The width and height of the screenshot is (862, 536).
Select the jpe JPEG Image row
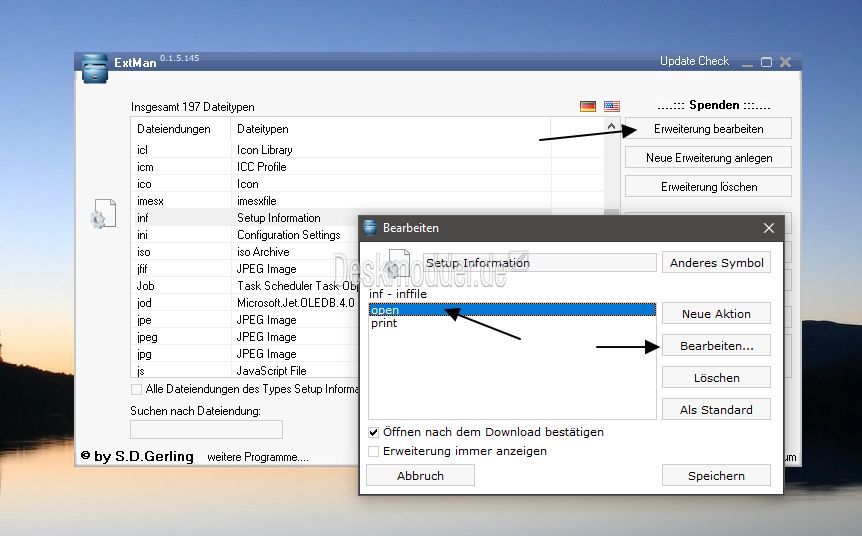pos(245,320)
